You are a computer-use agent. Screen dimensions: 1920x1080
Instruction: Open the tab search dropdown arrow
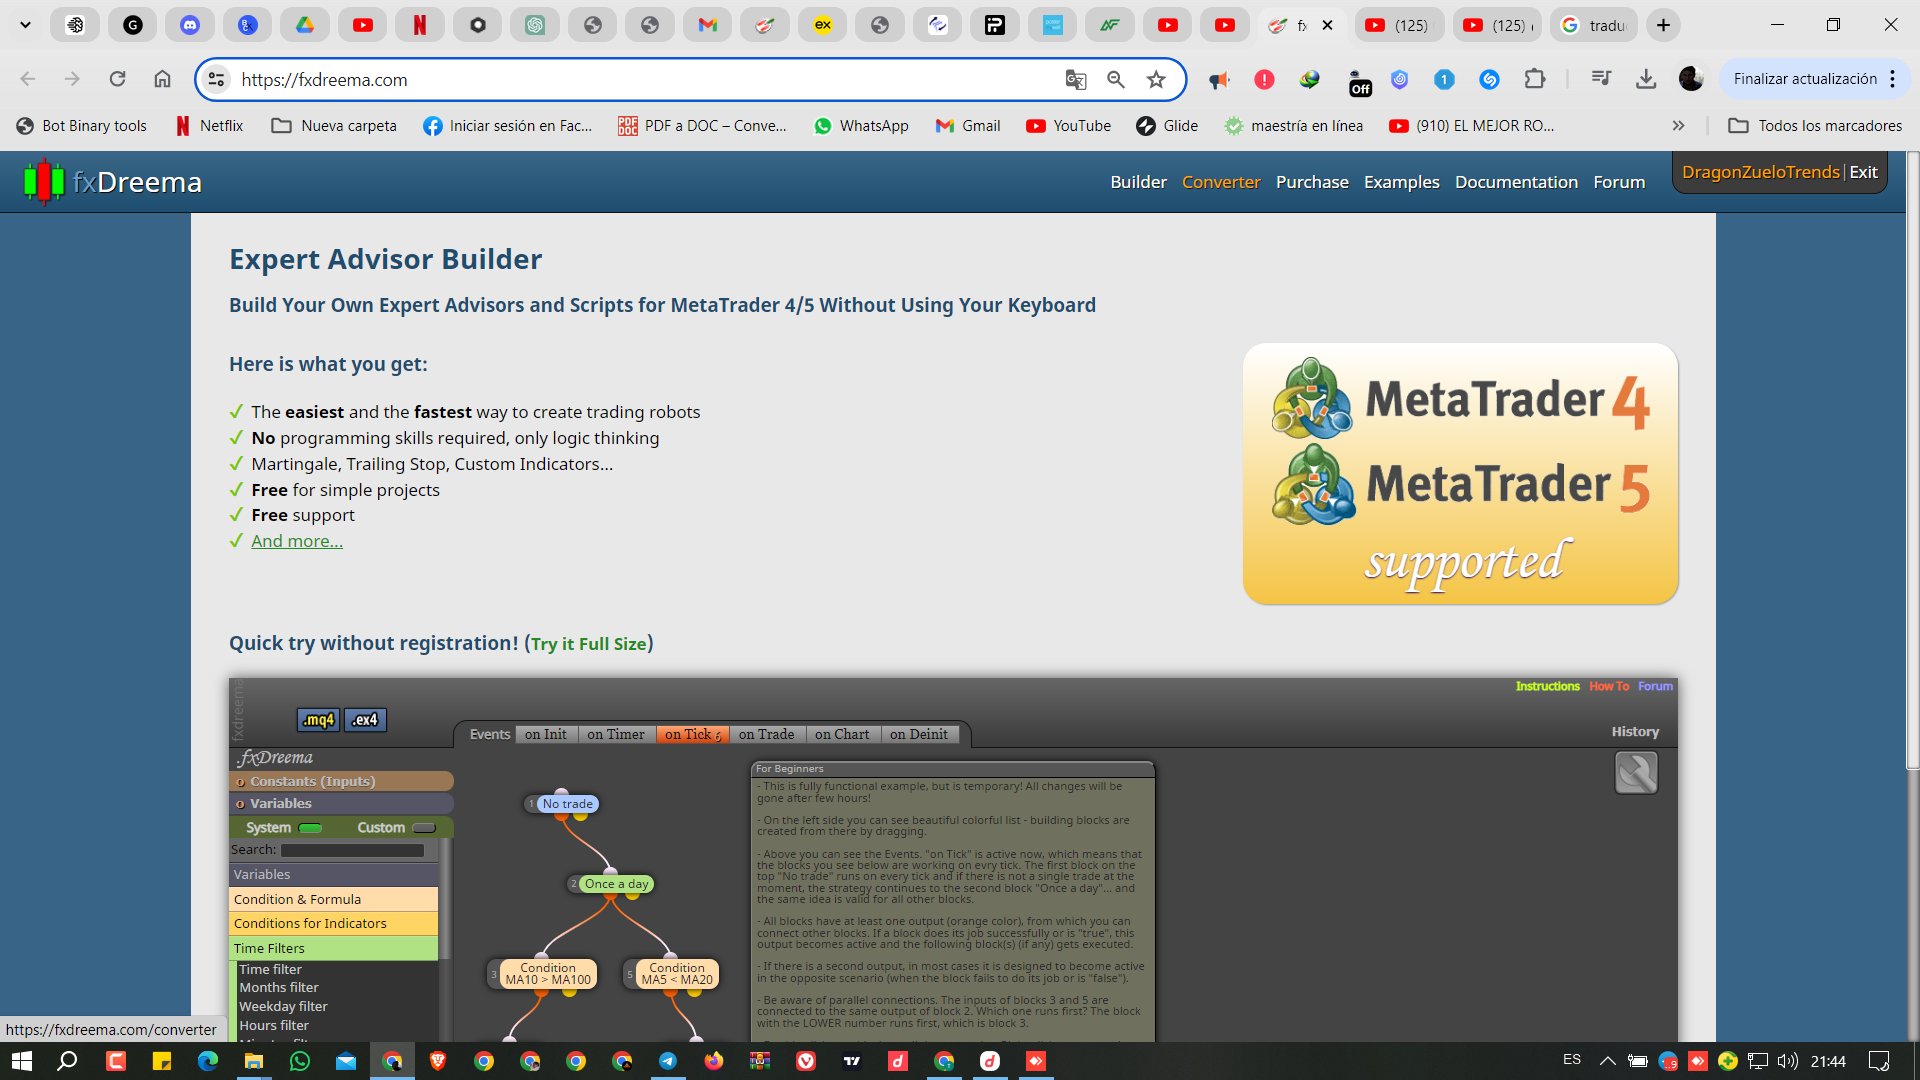point(25,25)
